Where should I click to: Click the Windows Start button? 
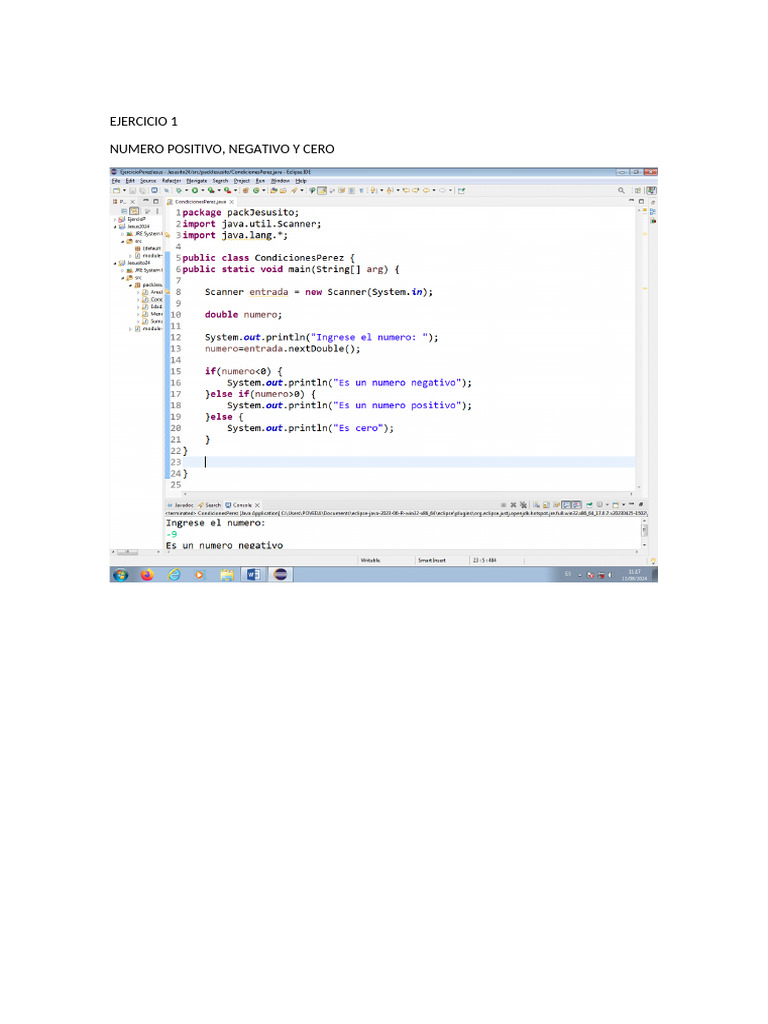click(x=120, y=575)
